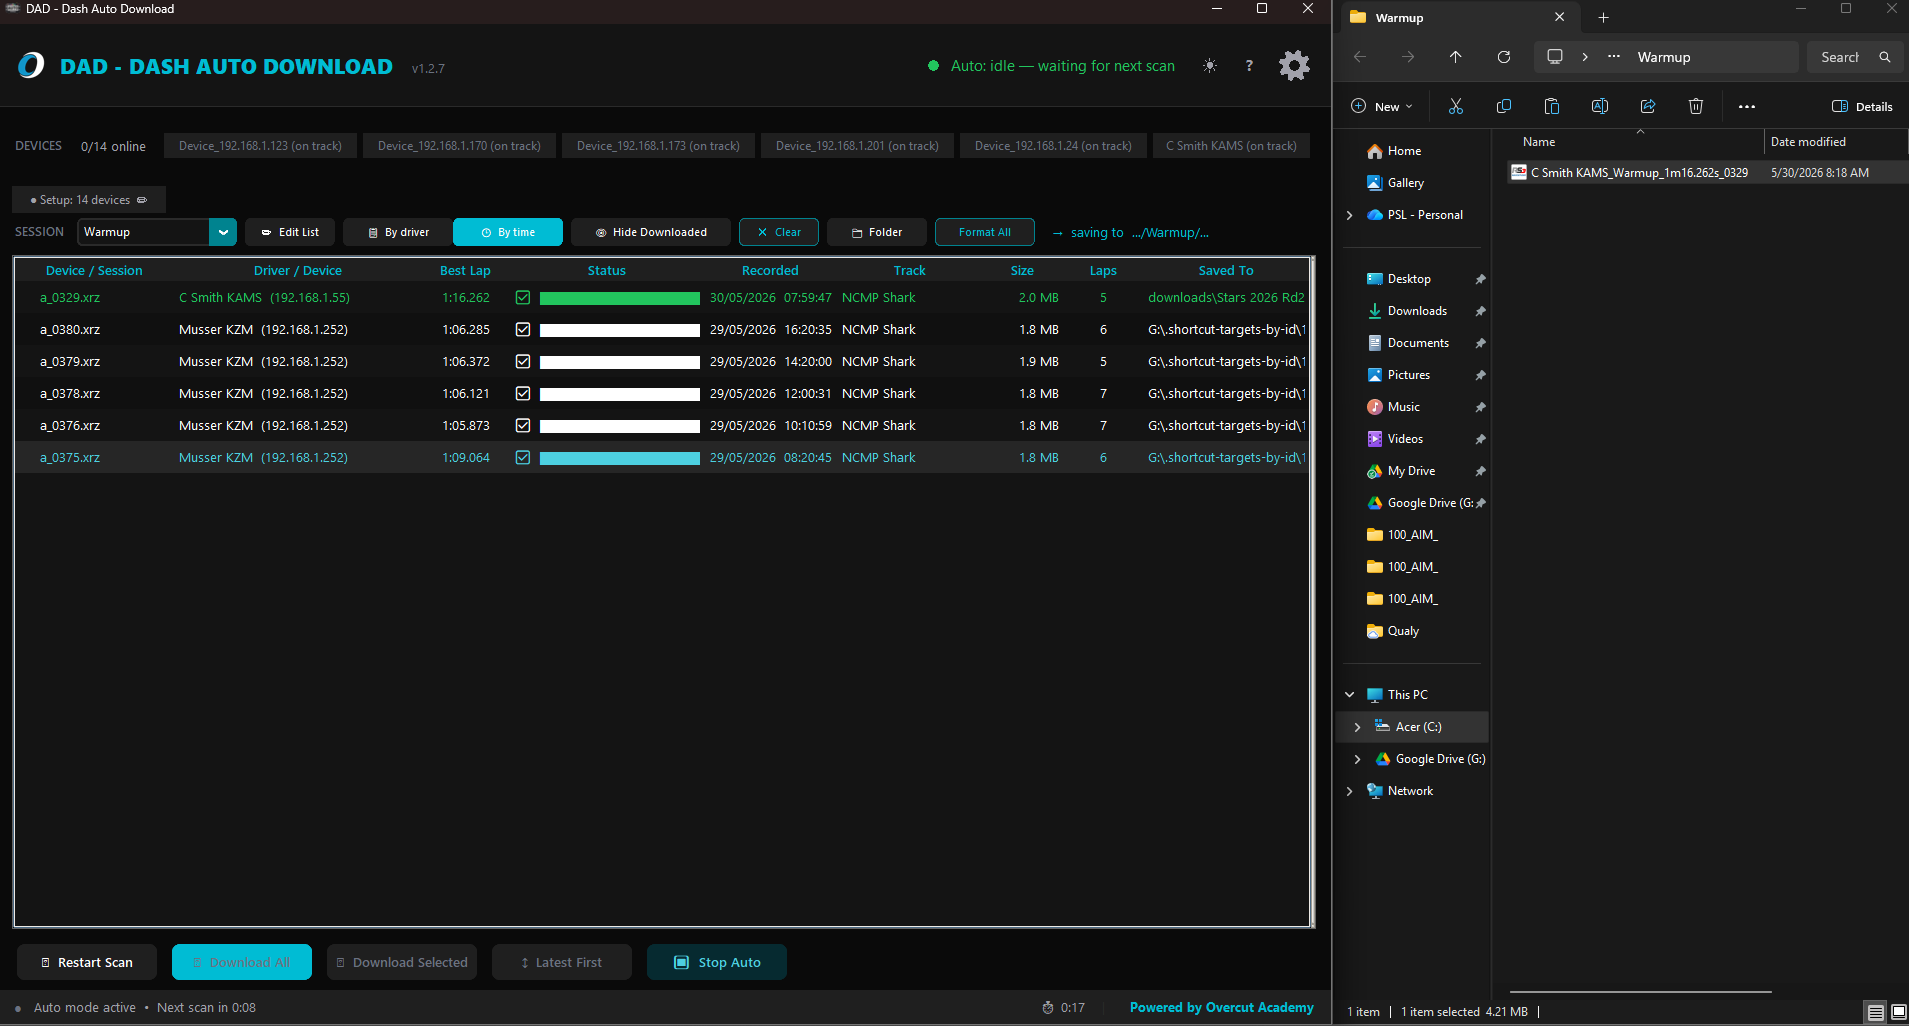Image resolution: width=1909 pixels, height=1026 pixels.
Task: Click the Search box in Explorer
Action: [x=1856, y=57]
